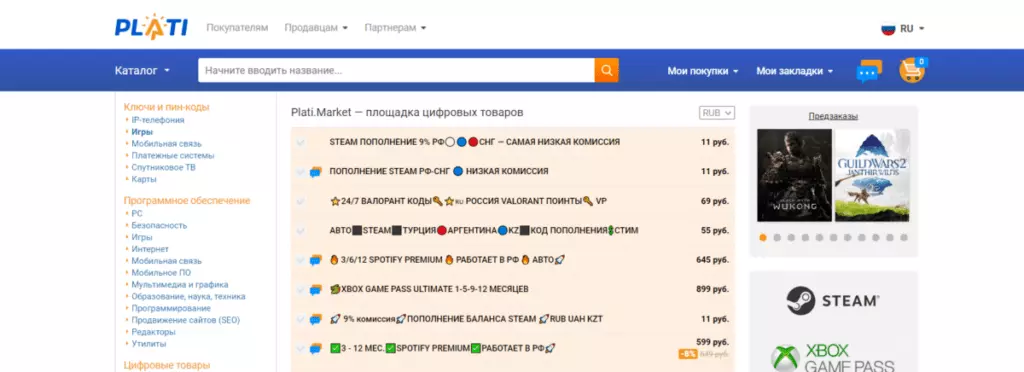Open XBOX GAME PASS ULTIMATE 1-5-9-12 listing

[429, 289]
